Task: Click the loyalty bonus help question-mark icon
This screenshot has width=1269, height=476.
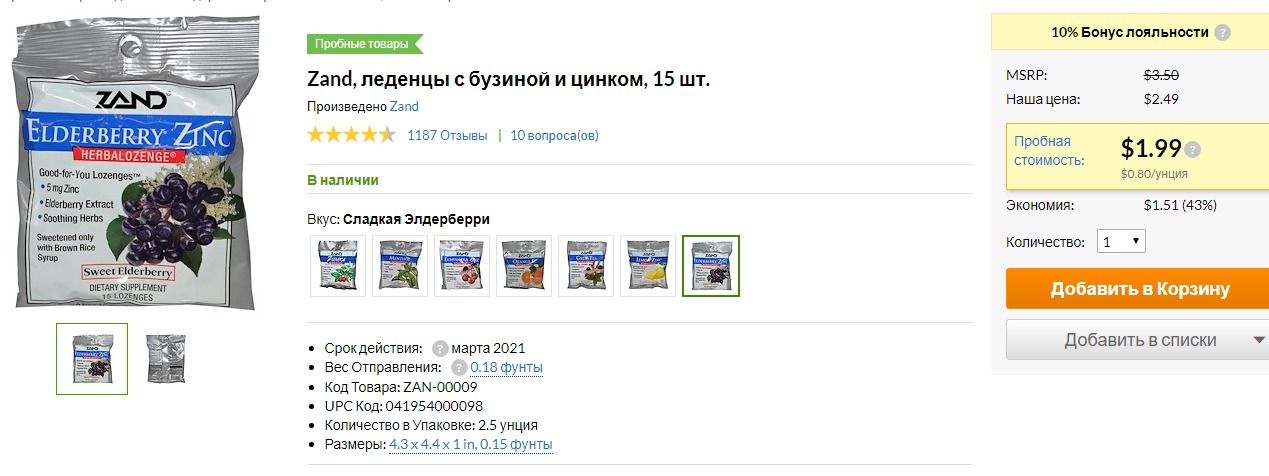Action: click(x=1222, y=32)
